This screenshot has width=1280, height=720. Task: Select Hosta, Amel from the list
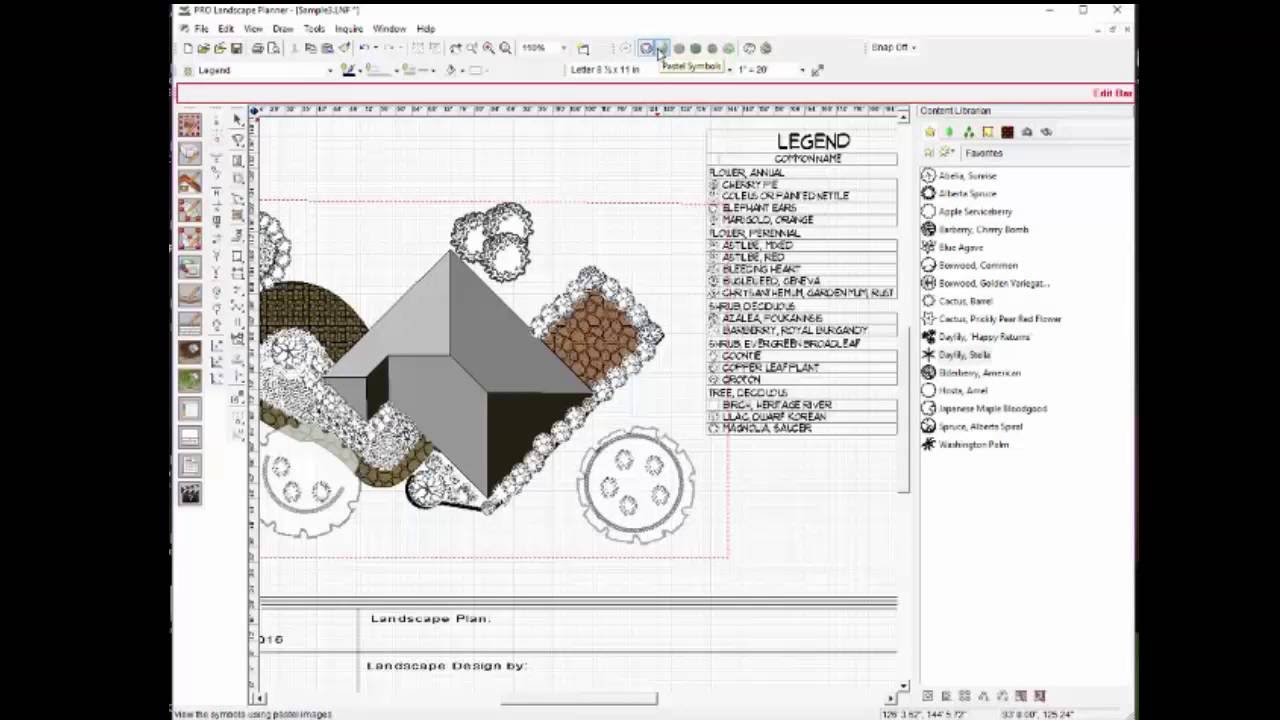click(963, 391)
